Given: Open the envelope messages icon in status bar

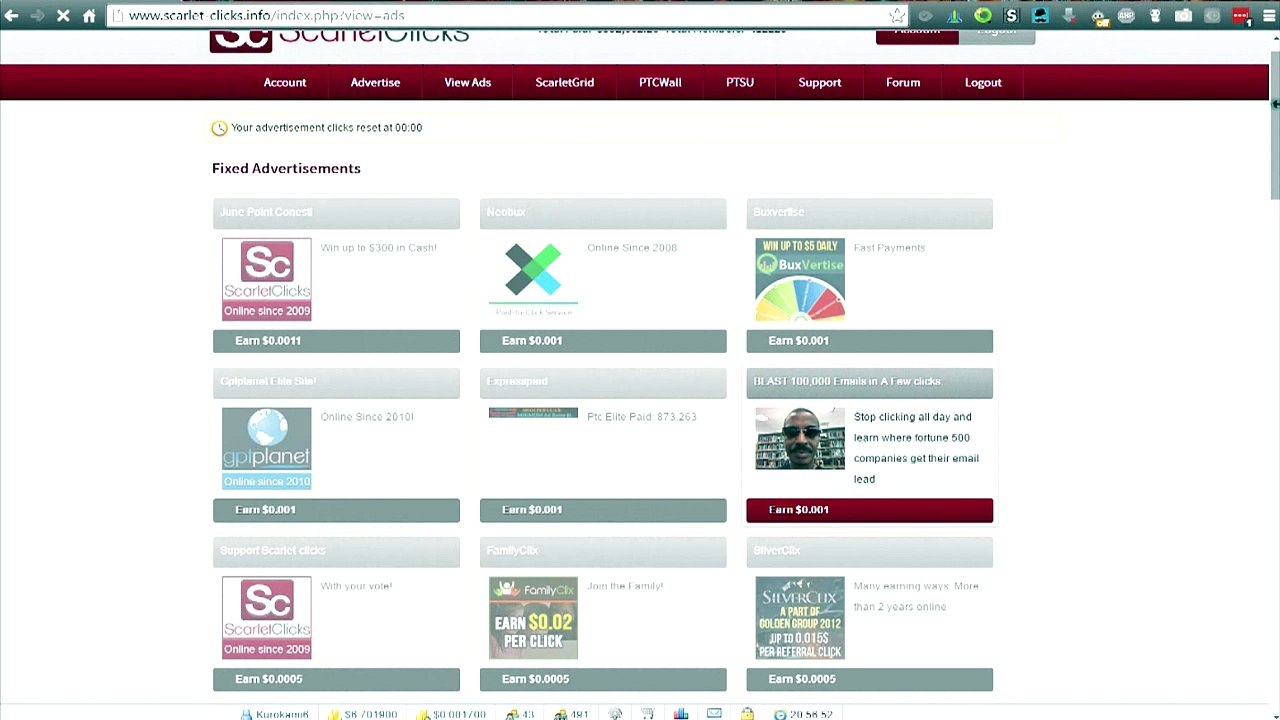Looking at the screenshot, I should pos(714,714).
